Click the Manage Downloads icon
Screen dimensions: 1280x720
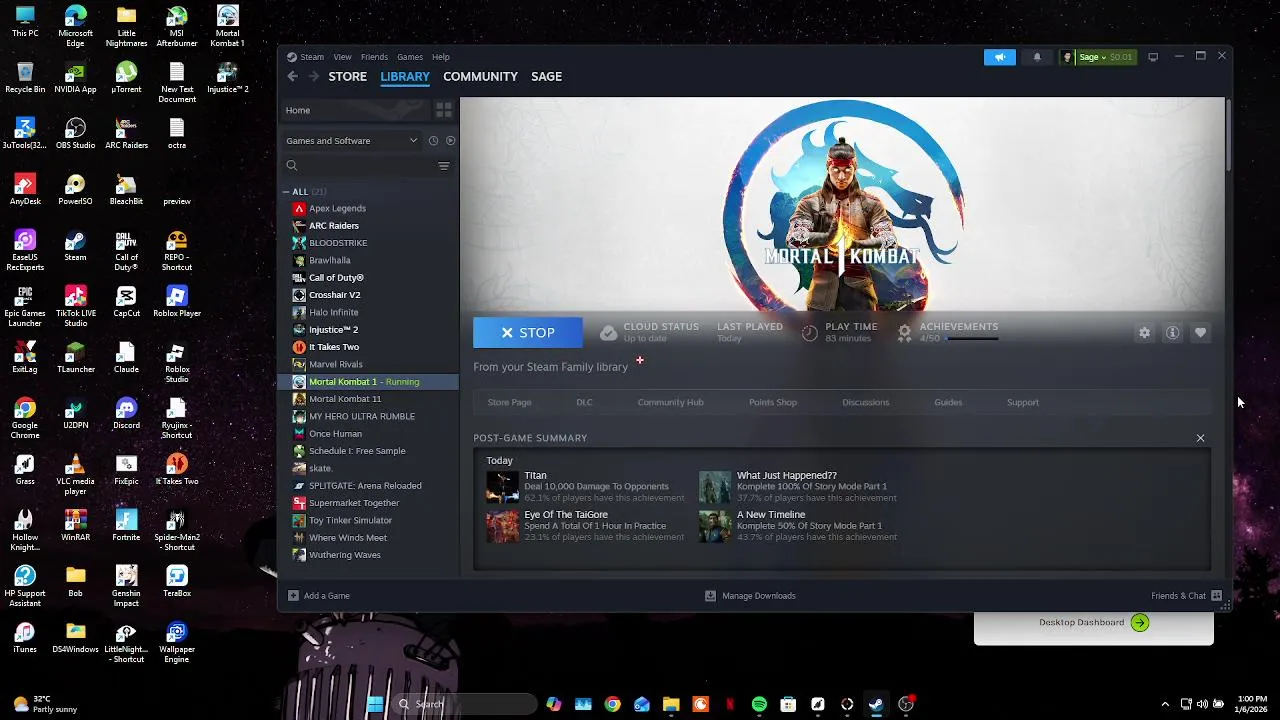(x=710, y=596)
